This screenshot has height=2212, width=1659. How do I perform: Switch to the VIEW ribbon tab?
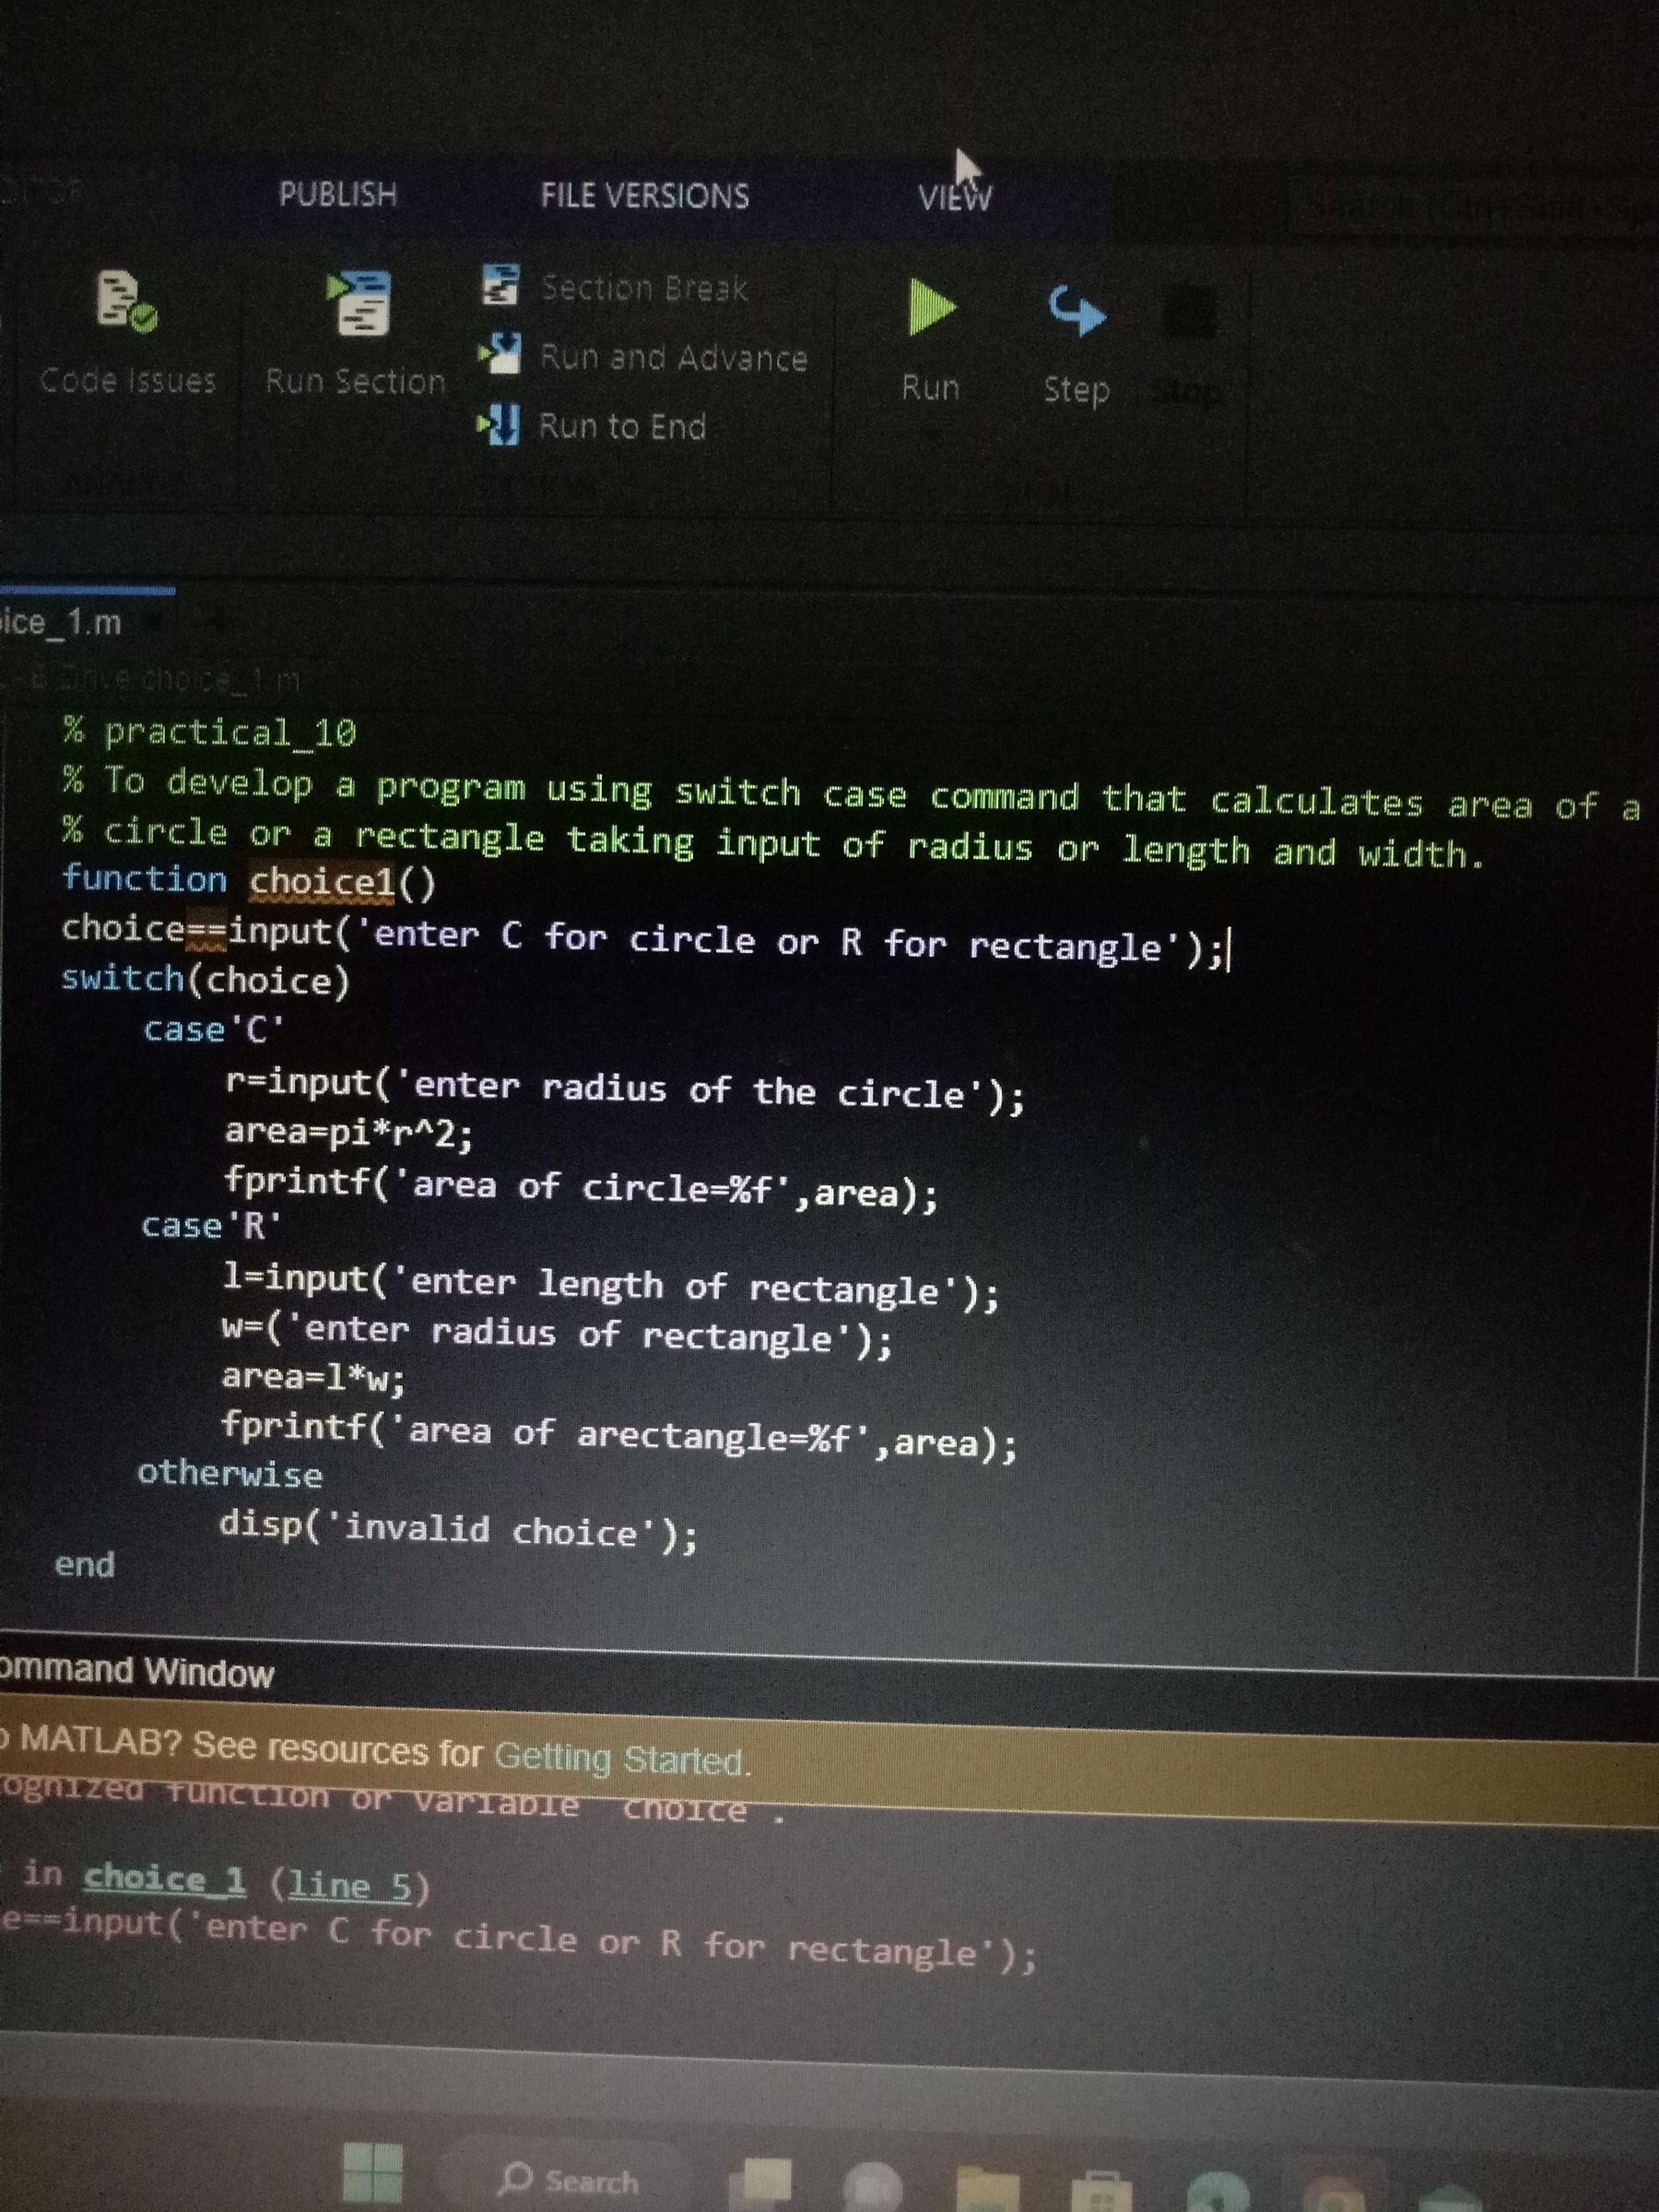956,196
